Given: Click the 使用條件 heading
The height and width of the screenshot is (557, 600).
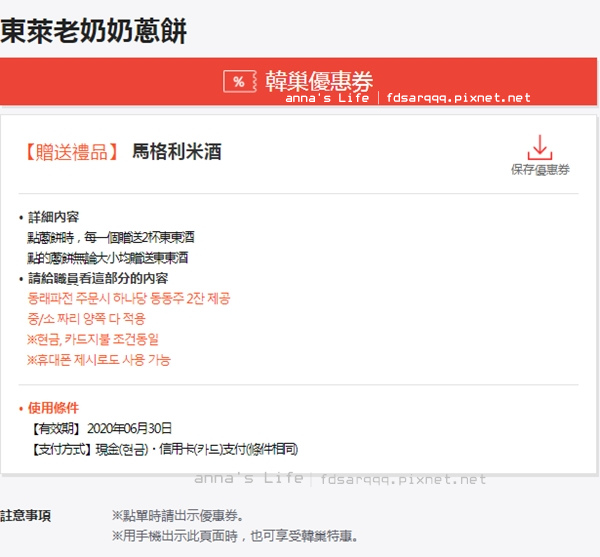Looking at the screenshot, I should 53,408.
